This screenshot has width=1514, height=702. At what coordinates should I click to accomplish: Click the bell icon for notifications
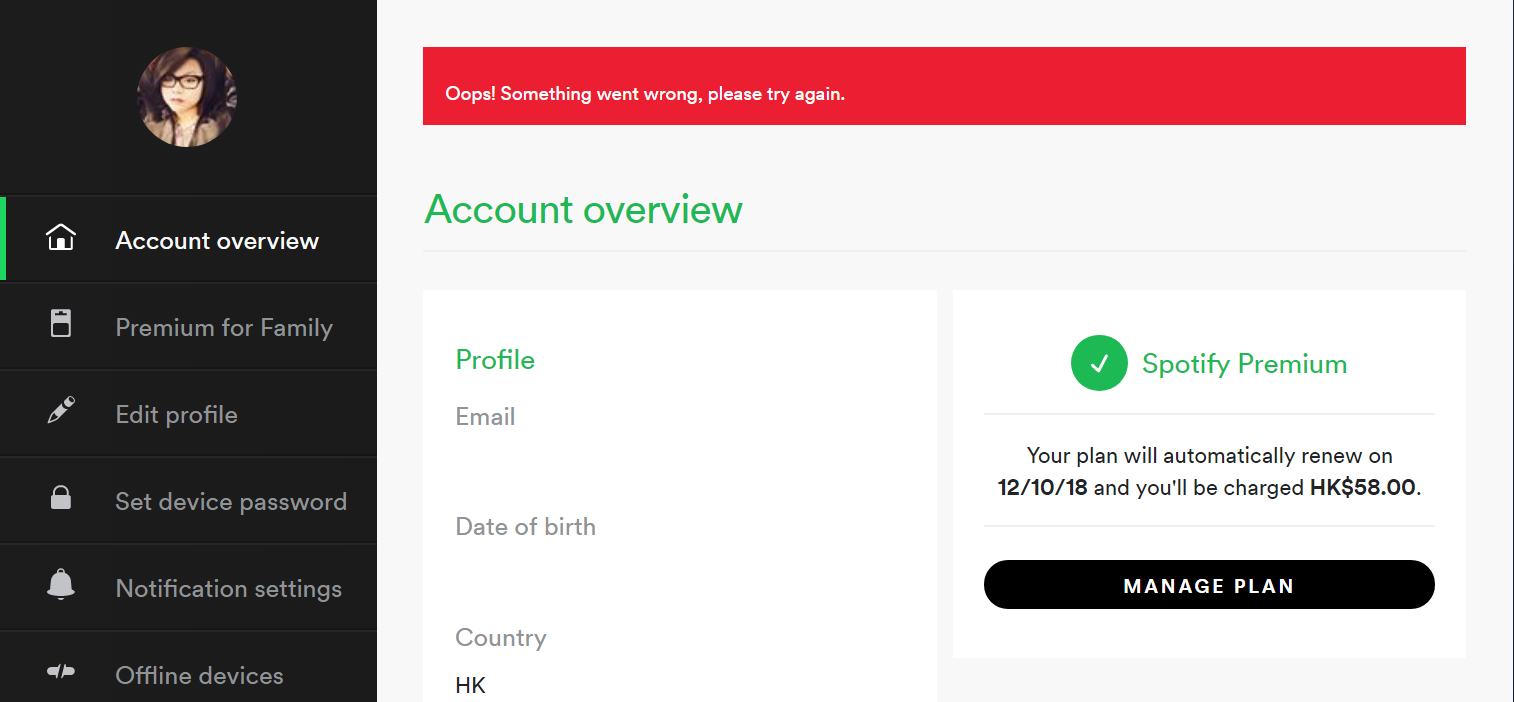pos(61,584)
